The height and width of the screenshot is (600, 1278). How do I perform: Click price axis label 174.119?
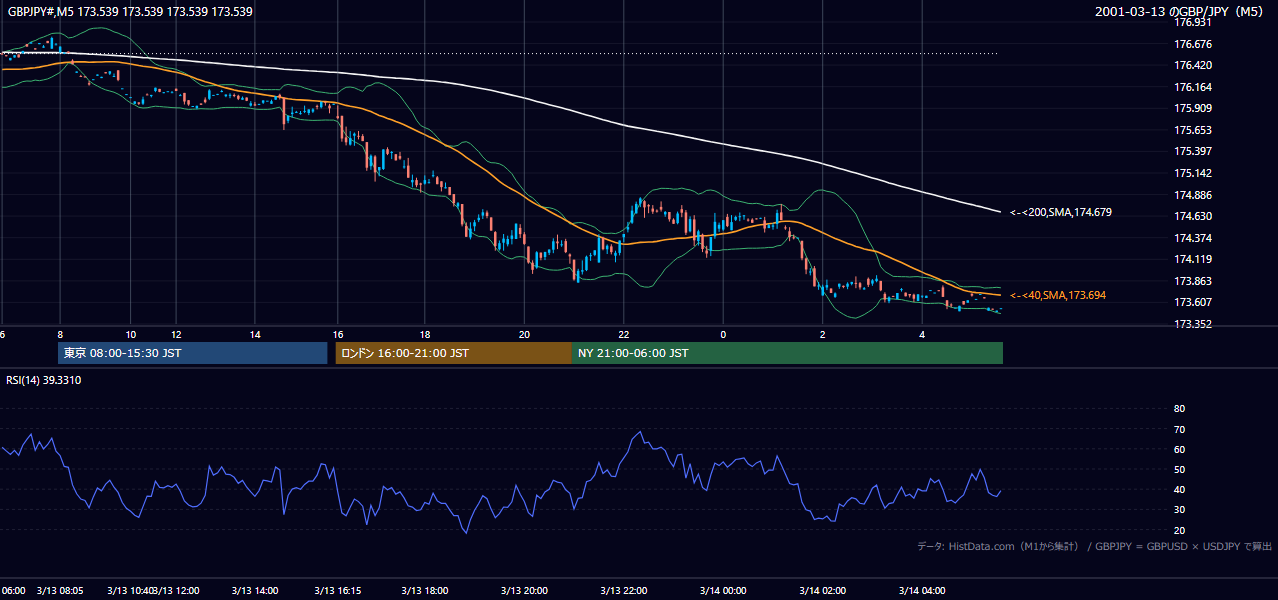[1193, 259]
